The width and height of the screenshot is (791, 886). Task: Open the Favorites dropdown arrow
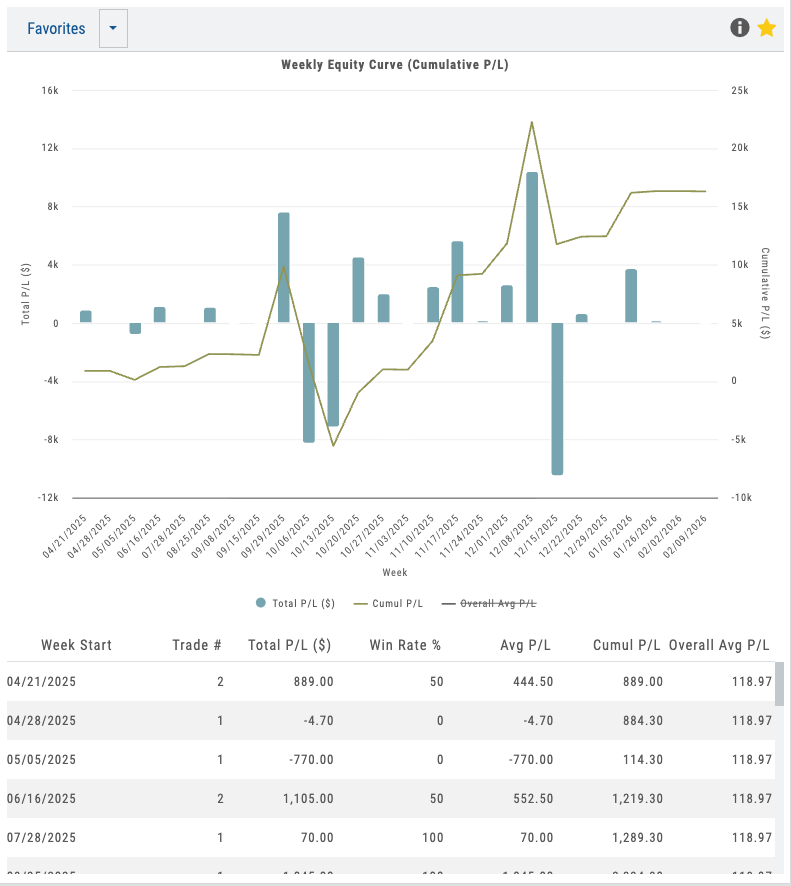[113, 29]
